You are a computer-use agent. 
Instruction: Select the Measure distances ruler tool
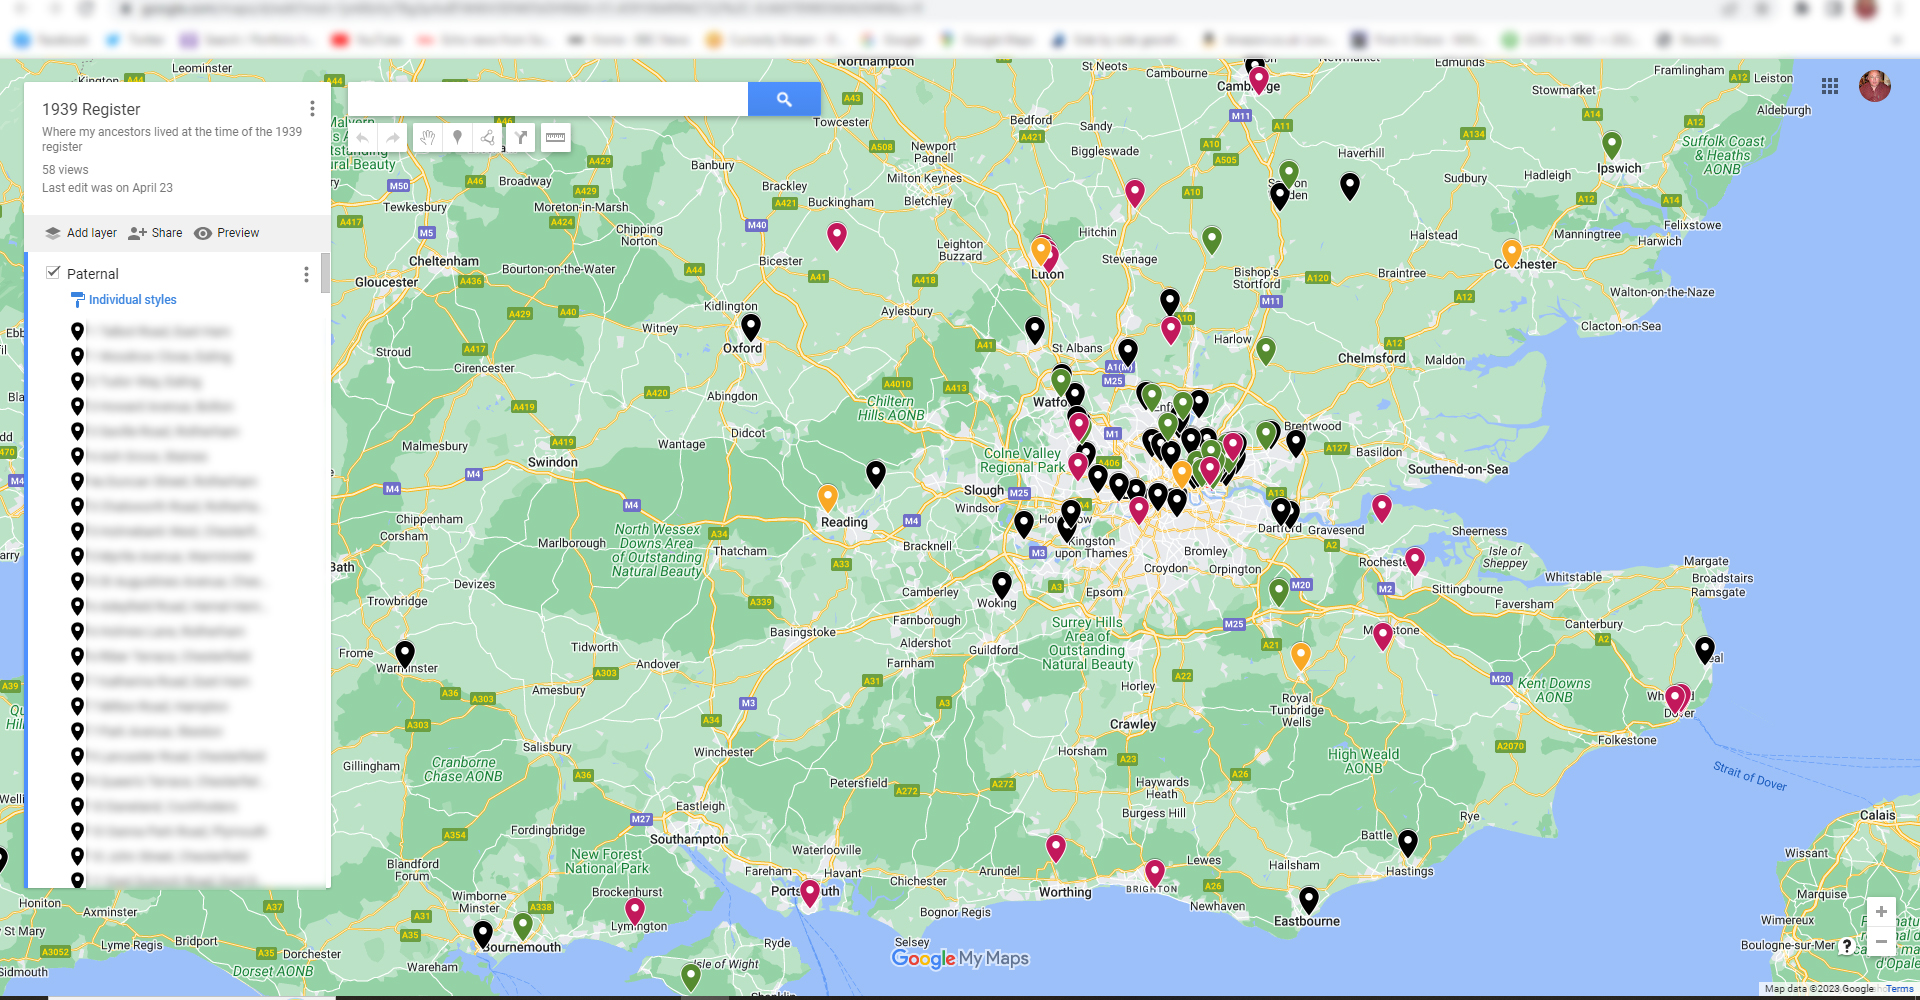555,138
